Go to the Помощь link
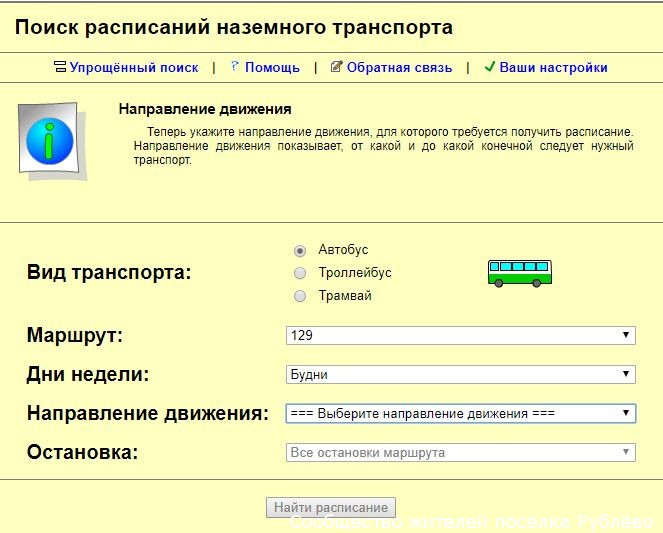The width and height of the screenshot is (663, 533). click(272, 68)
